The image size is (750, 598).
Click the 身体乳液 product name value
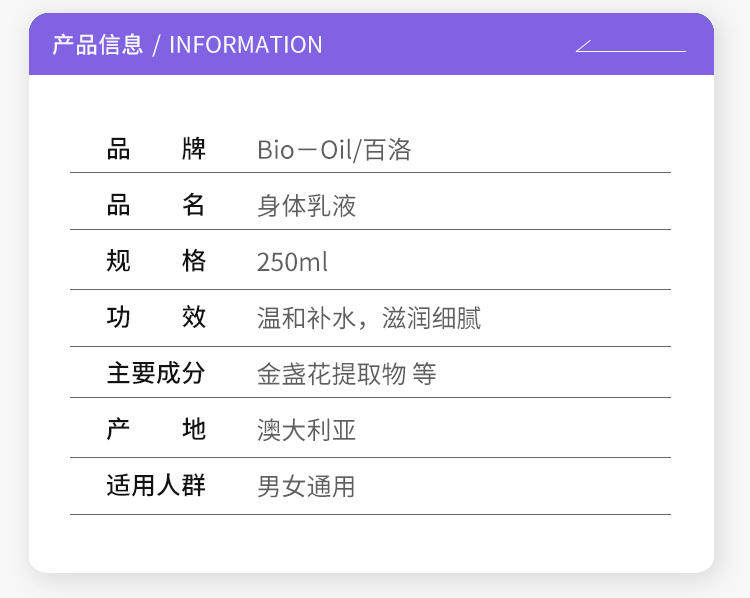[x=307, y=206]
